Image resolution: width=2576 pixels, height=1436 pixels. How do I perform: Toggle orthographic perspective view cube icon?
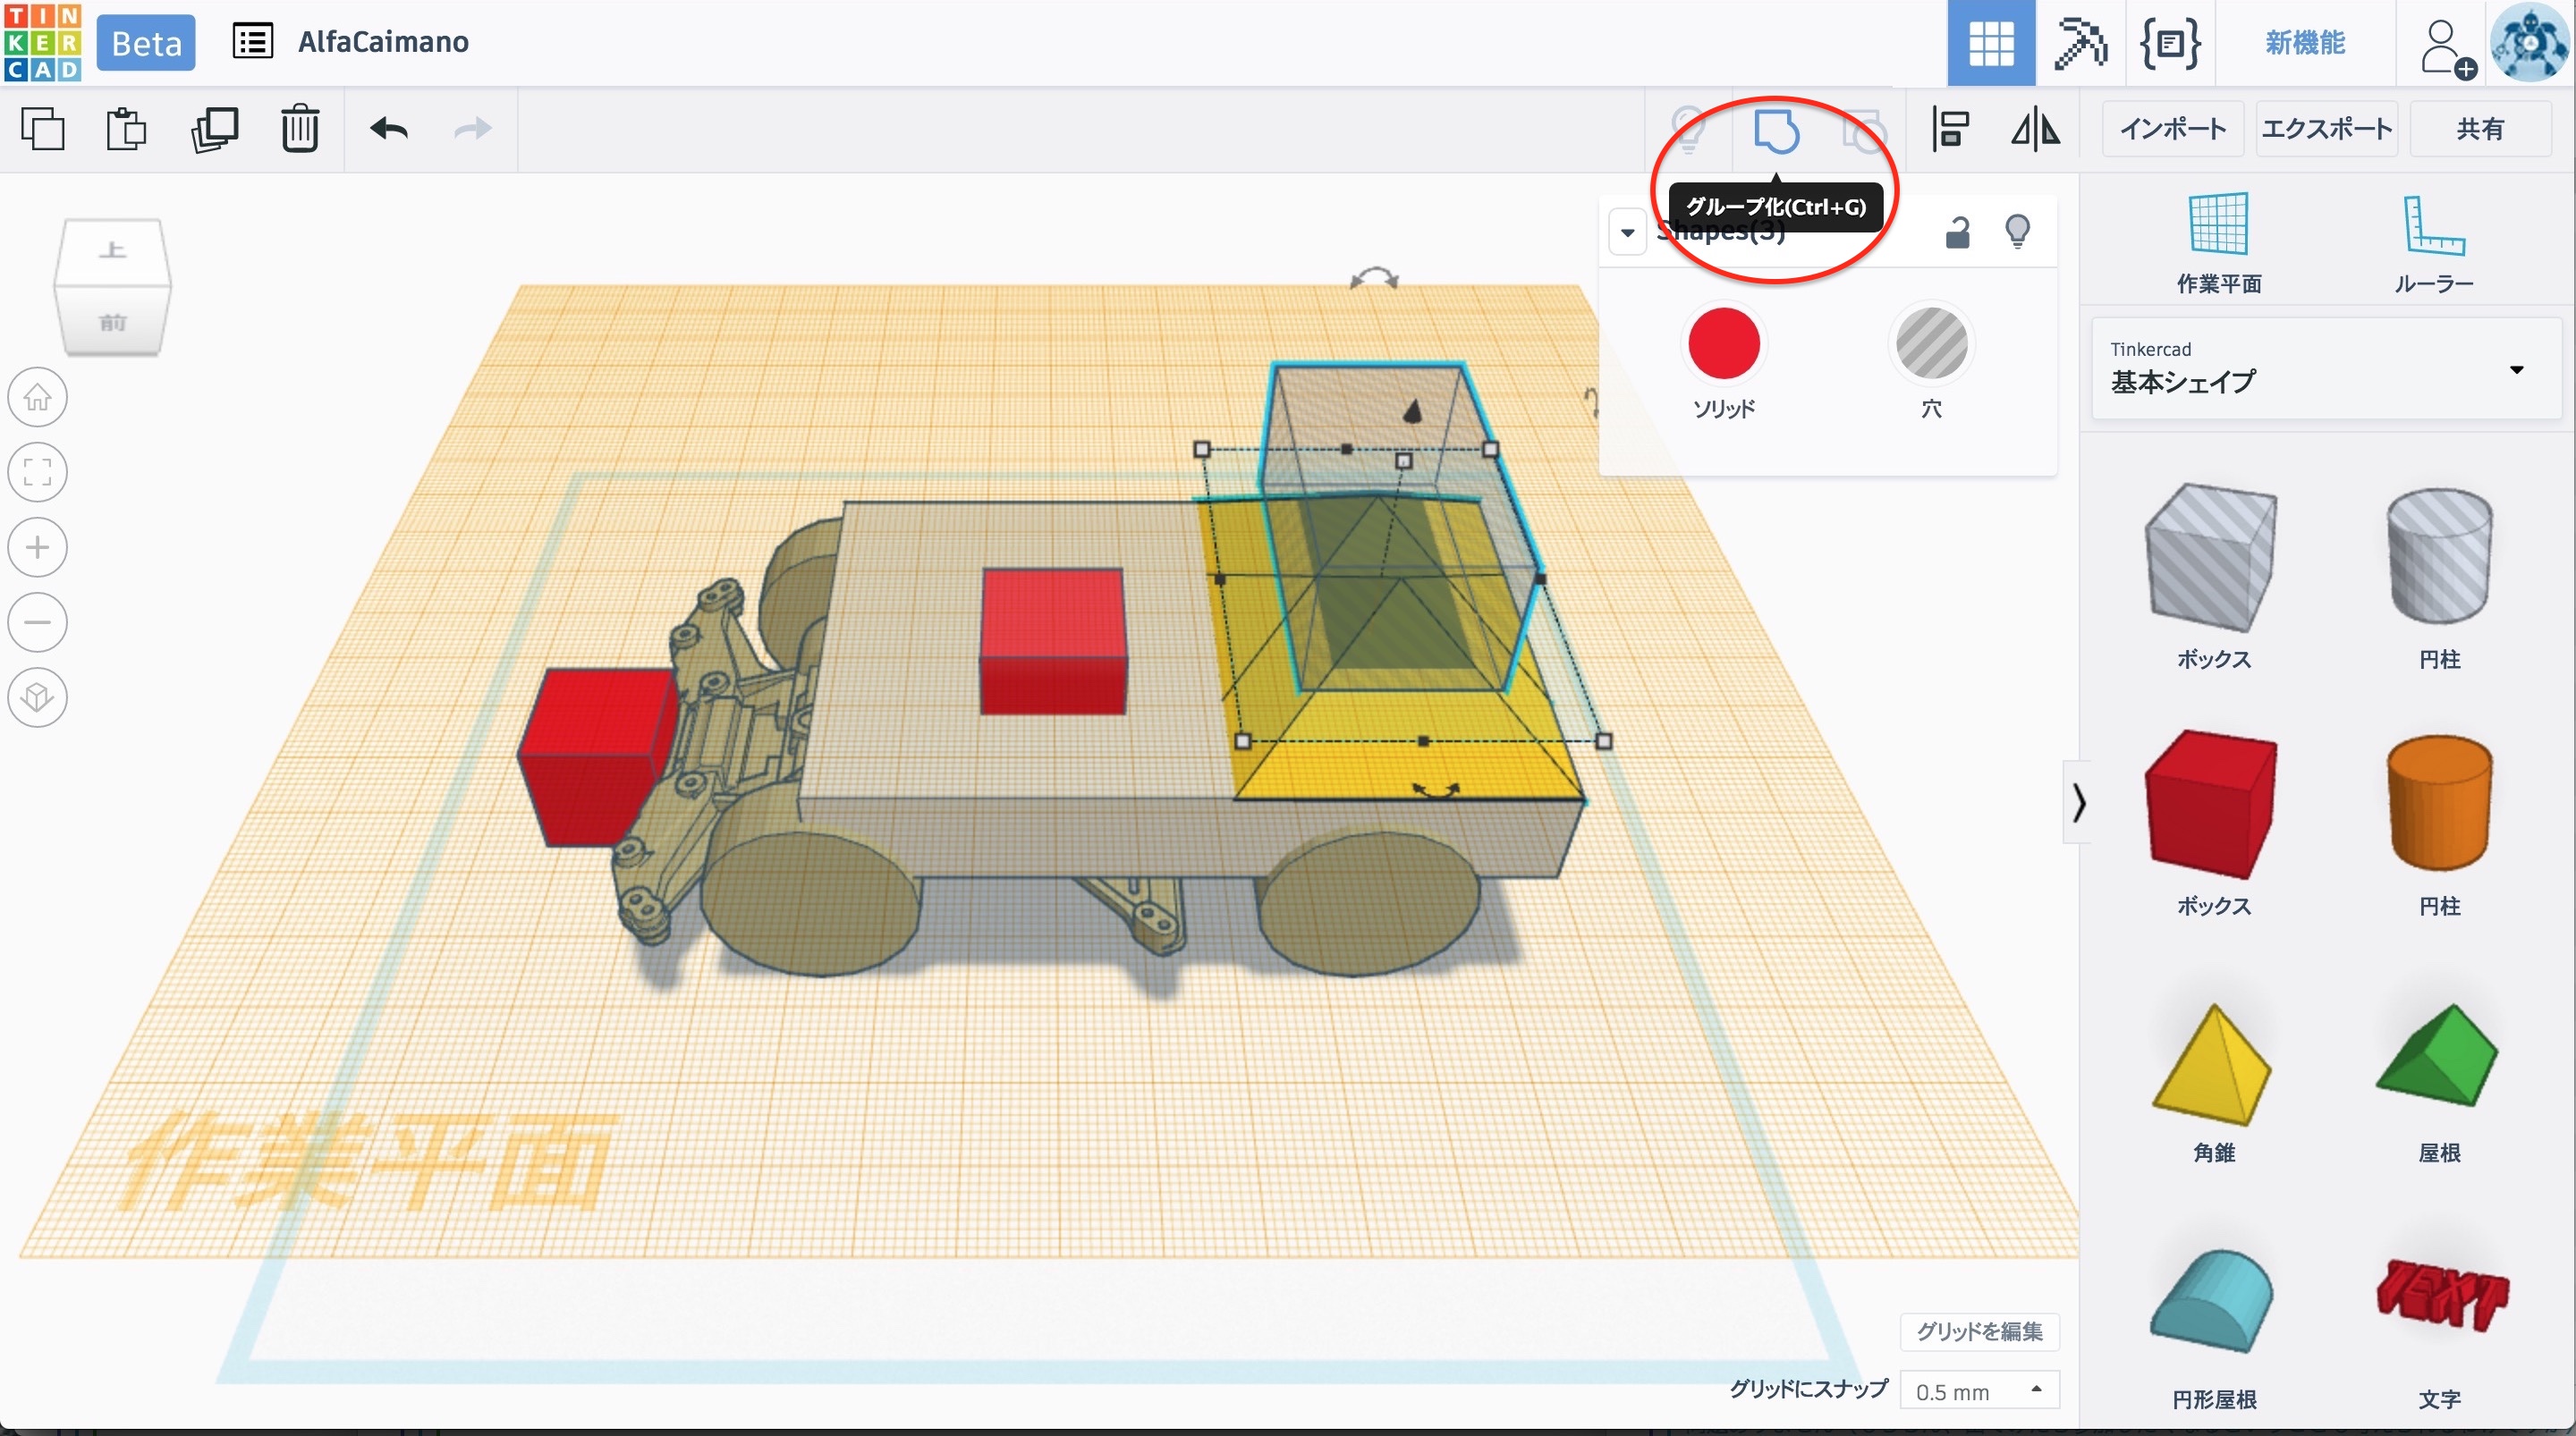coord(38,697)
